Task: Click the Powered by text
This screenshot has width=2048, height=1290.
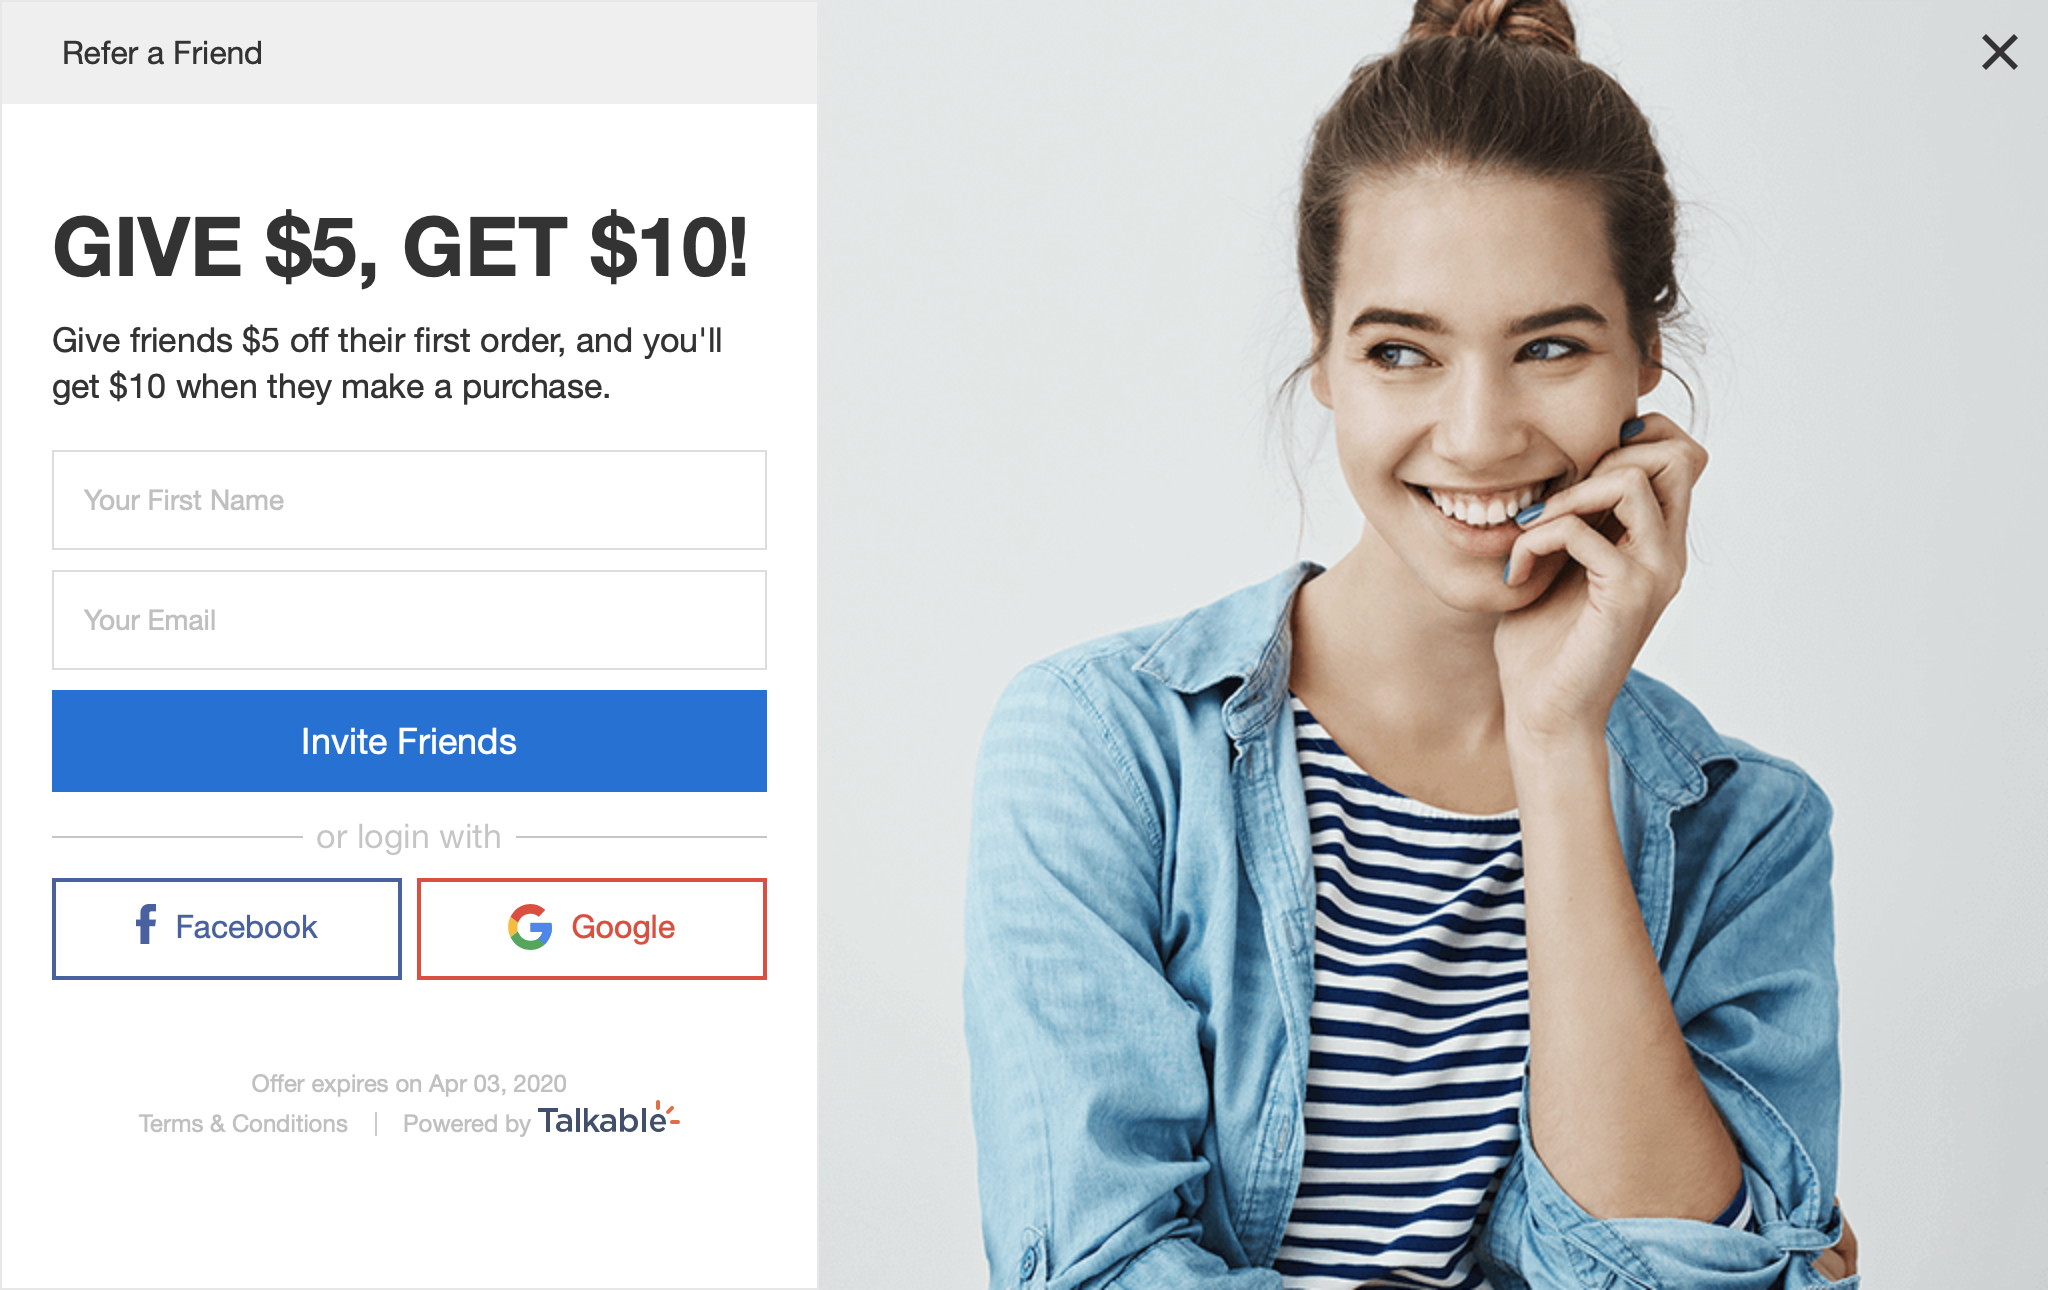Action: point(466,1124)
